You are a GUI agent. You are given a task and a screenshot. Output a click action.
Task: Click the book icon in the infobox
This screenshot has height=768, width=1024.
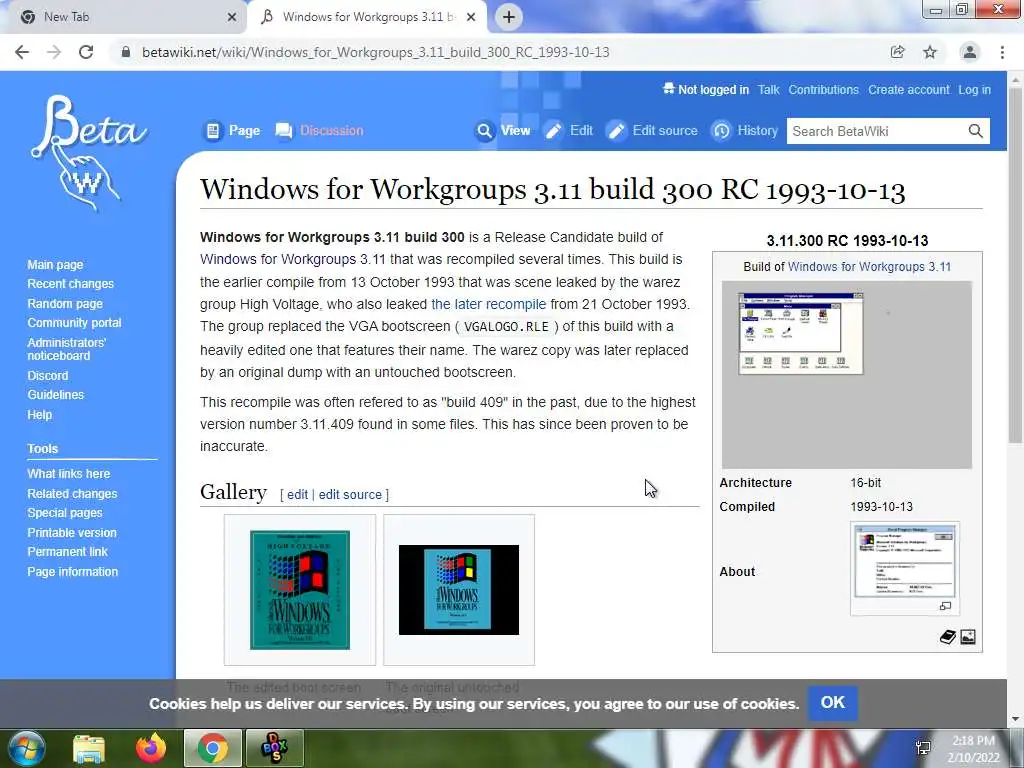(x=948, y=637)
